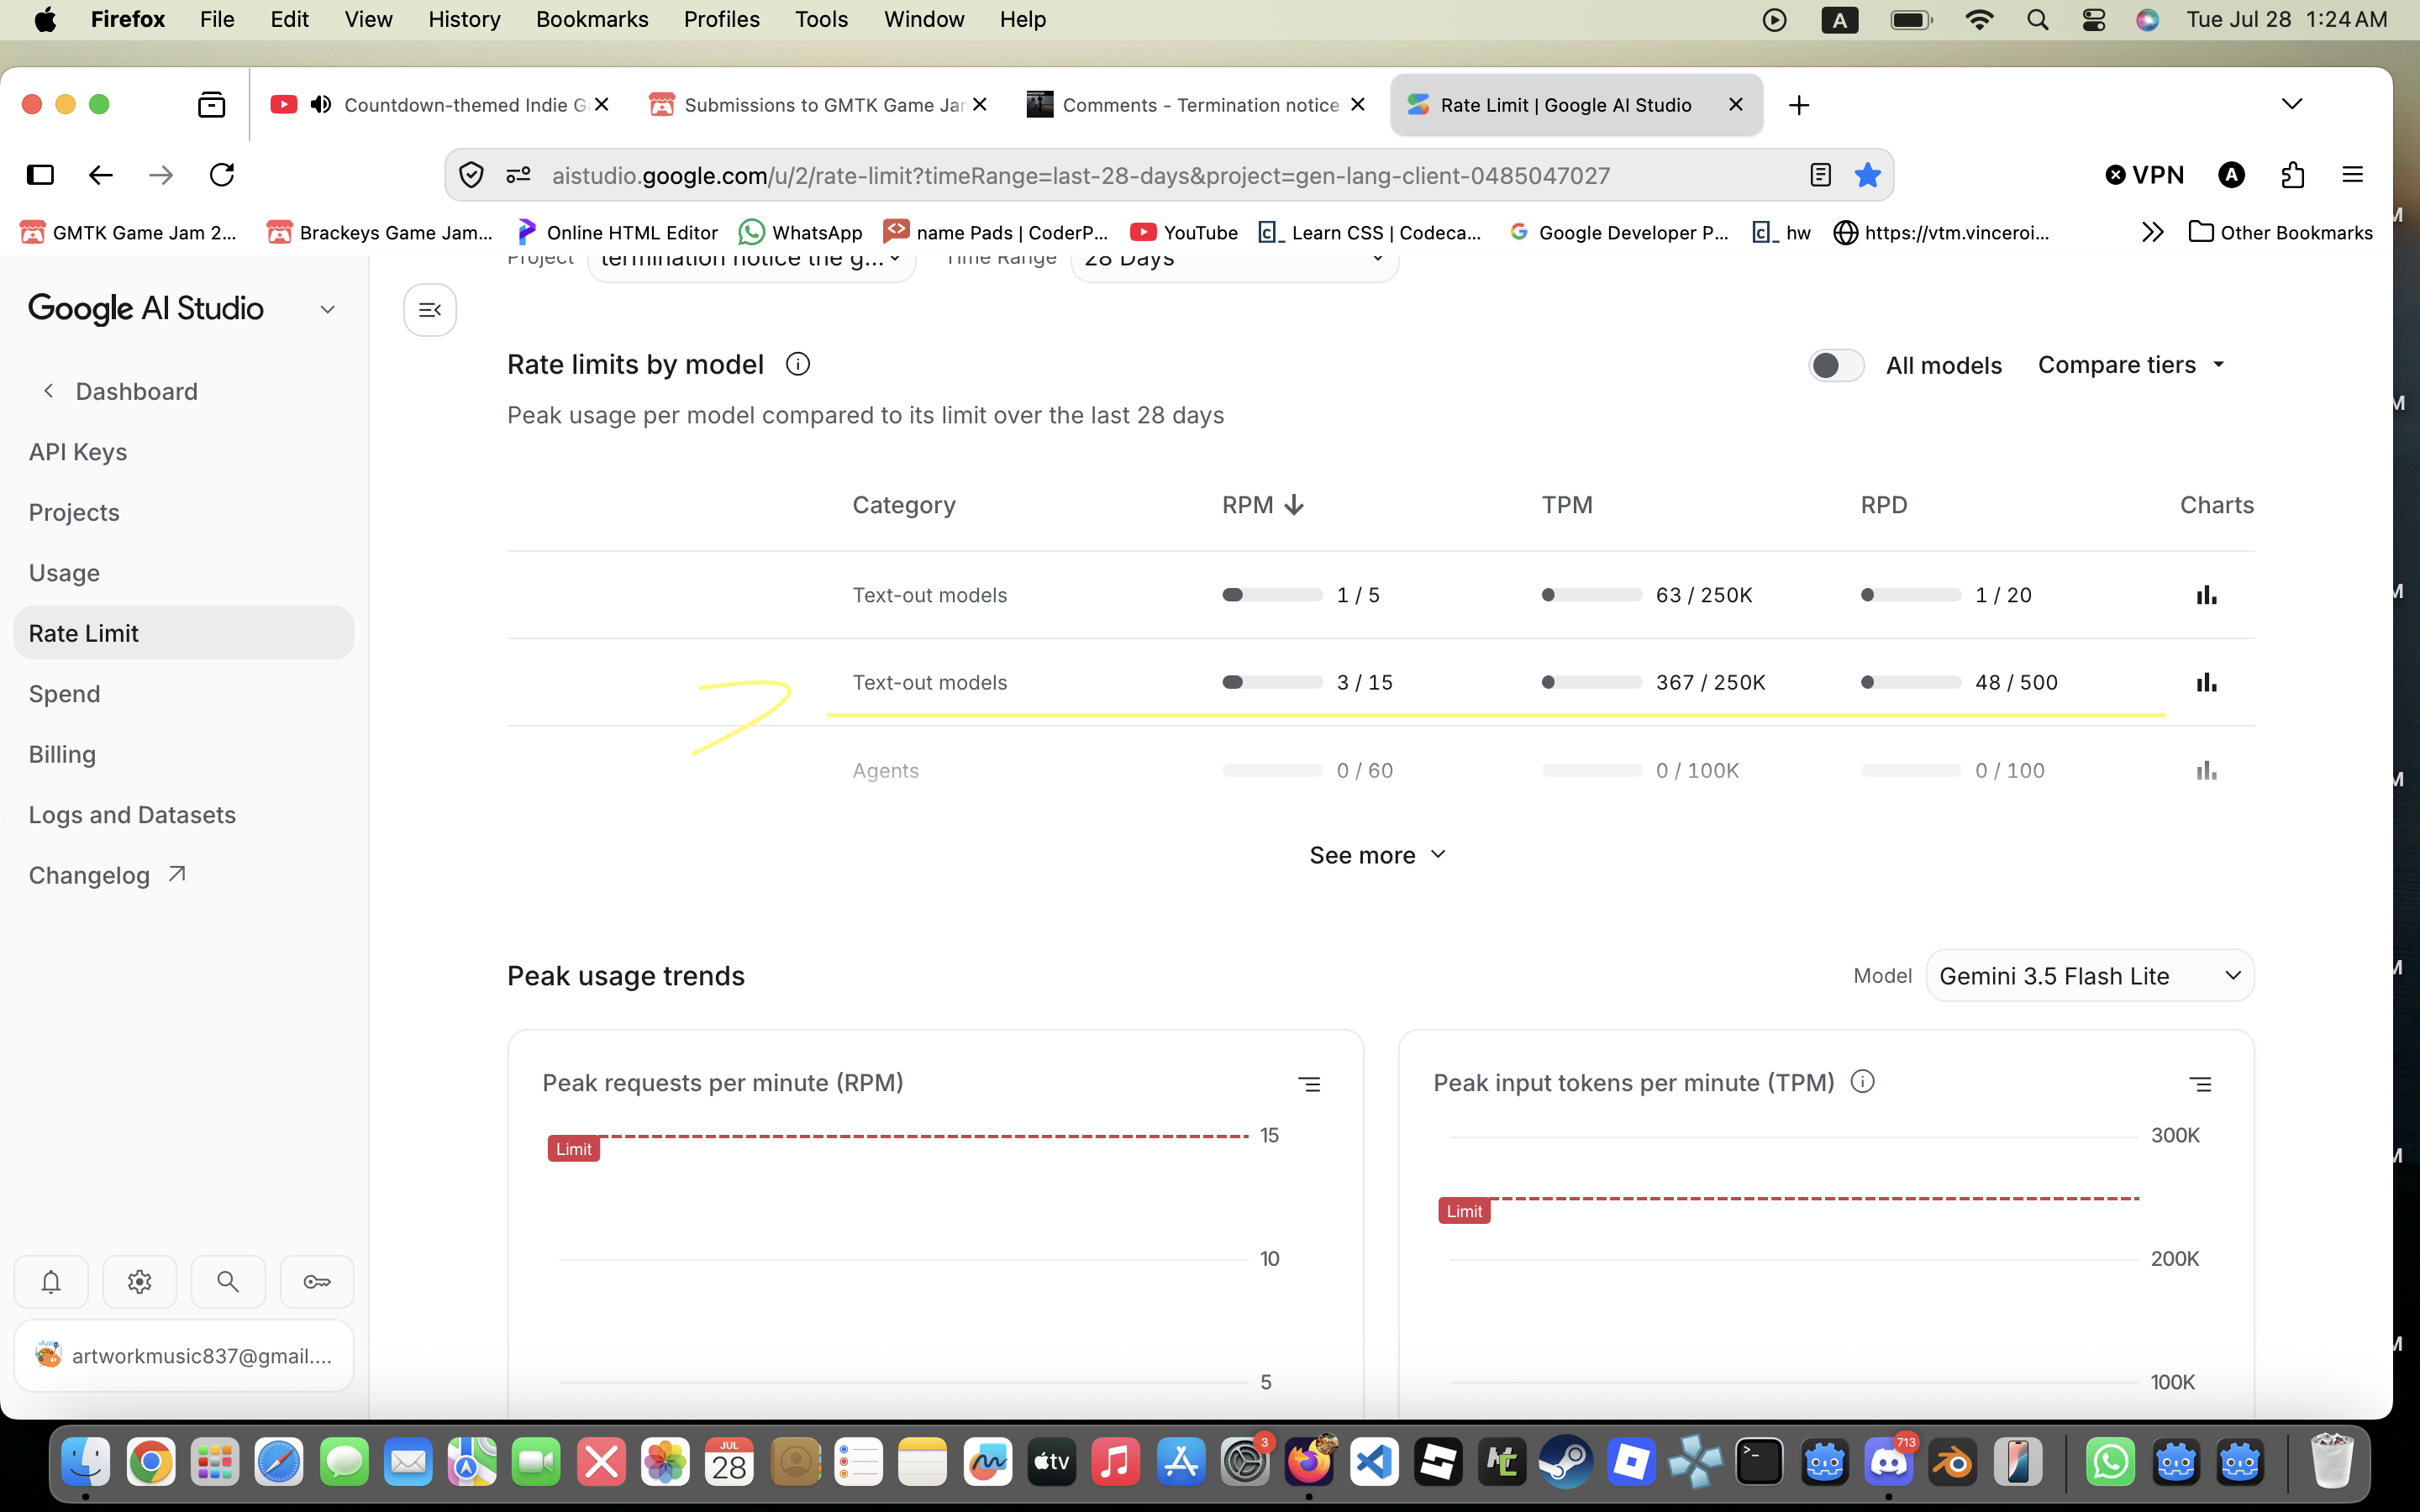
Task: Toggle the All models switch
Action: coord(1836,365)
